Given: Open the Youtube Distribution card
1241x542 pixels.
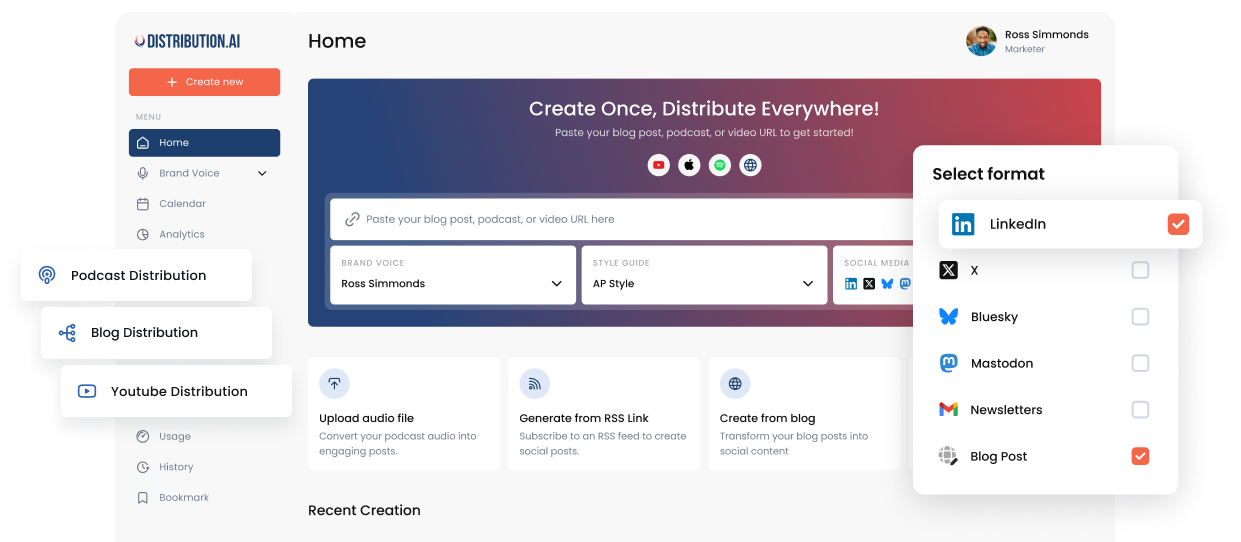Looking at the screenshot, I should [176, 391].
